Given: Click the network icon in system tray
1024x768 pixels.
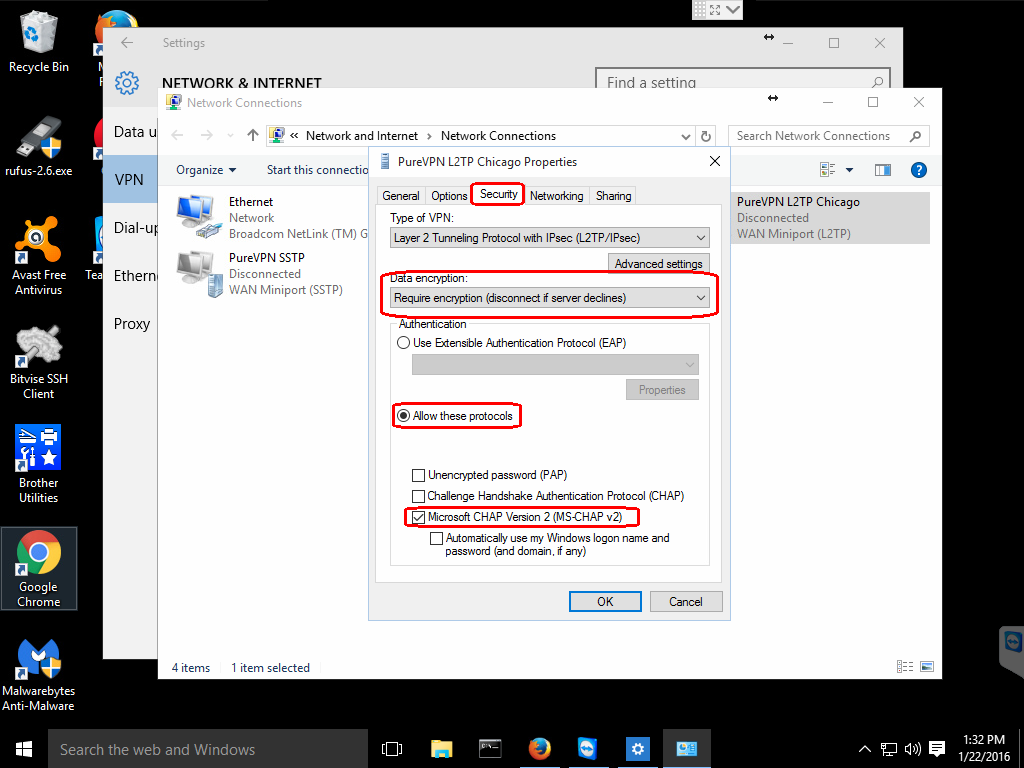Looking at the screenshot, I should click(x=888, y=748).
